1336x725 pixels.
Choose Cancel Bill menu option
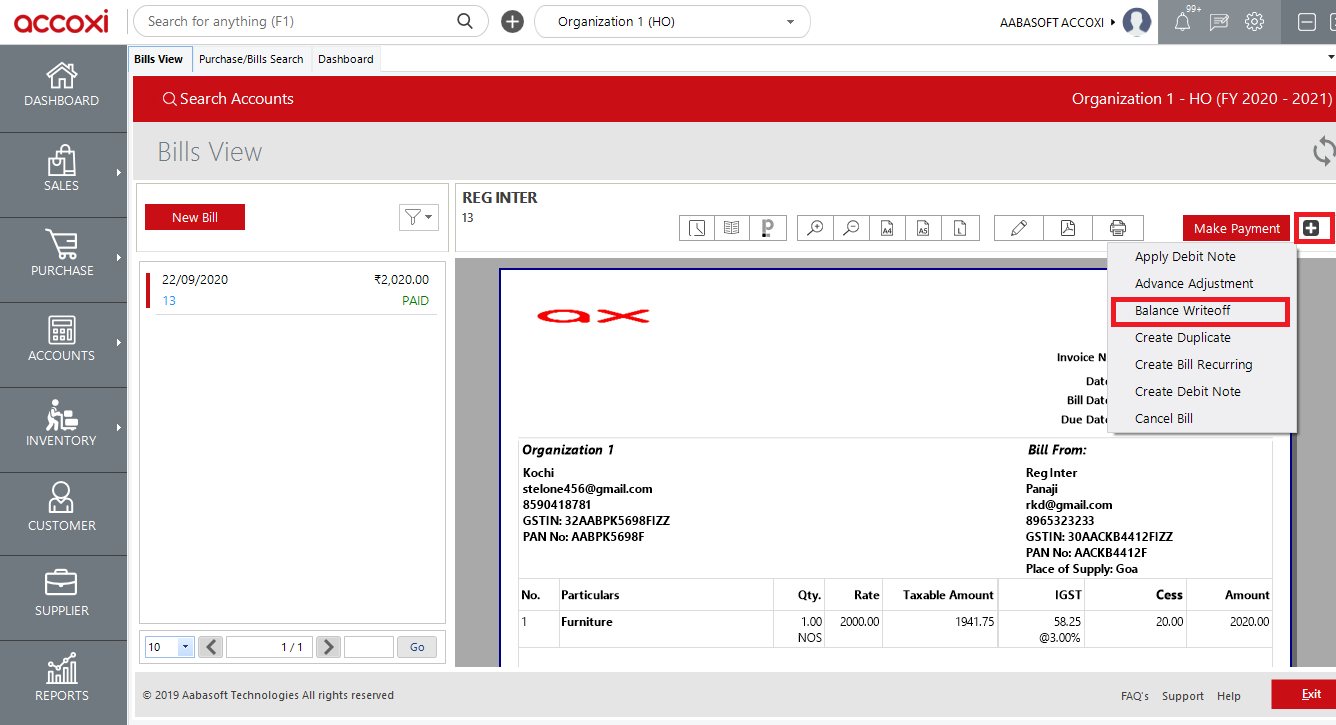click(x=1164, y=419)
